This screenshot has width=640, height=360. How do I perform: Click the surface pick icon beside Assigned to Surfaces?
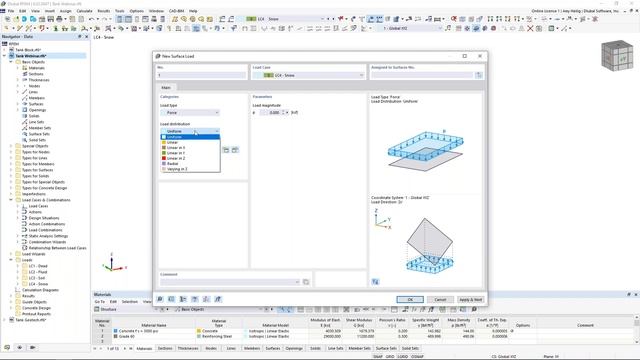(x=479, y=75)
